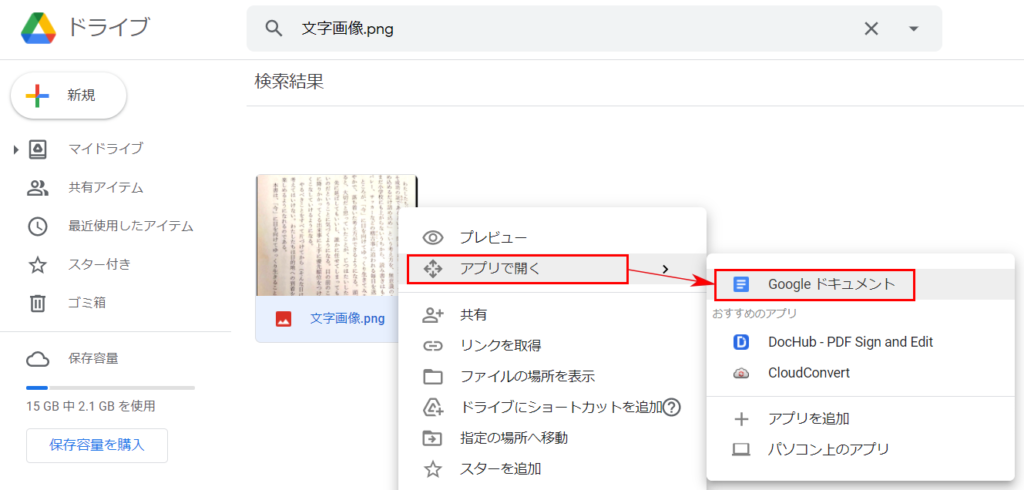Click the 共有アイテム people icon
Image resolution: width=1024 pixels, height=490 pixels.
(38, 188)
